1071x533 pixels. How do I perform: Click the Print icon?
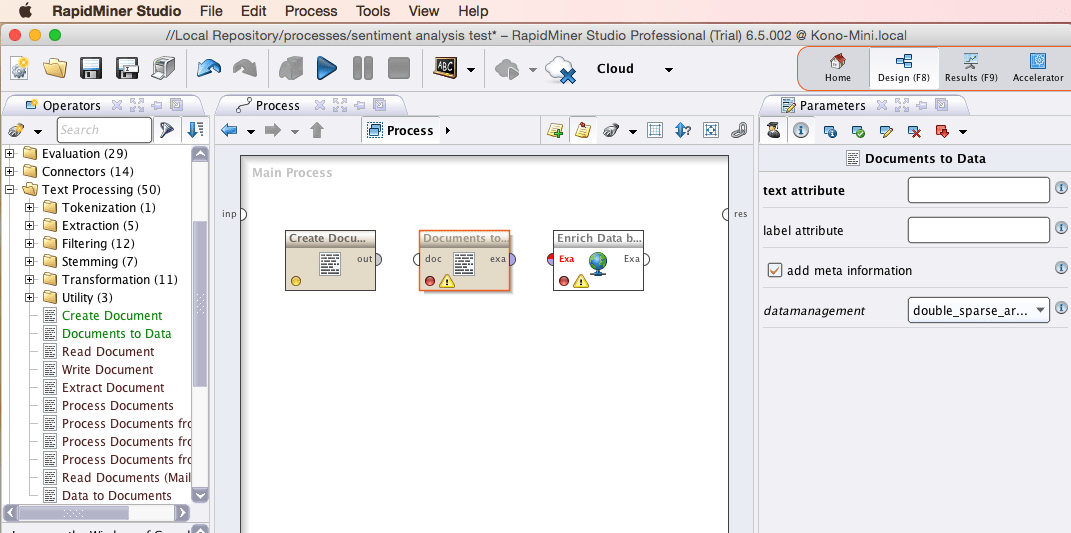[x=163, y=68]
